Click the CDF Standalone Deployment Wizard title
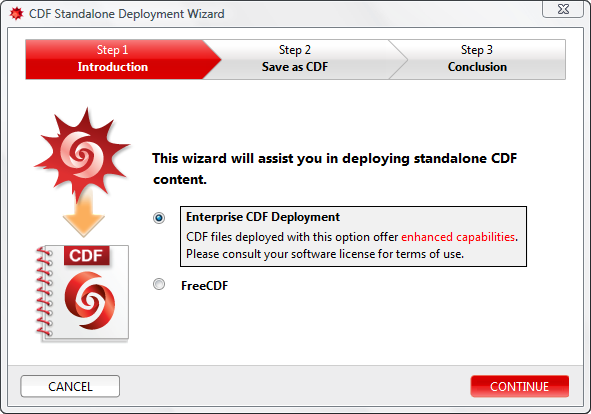The height and width of the screenshot is (414, 591). click(x=127, y=14)
